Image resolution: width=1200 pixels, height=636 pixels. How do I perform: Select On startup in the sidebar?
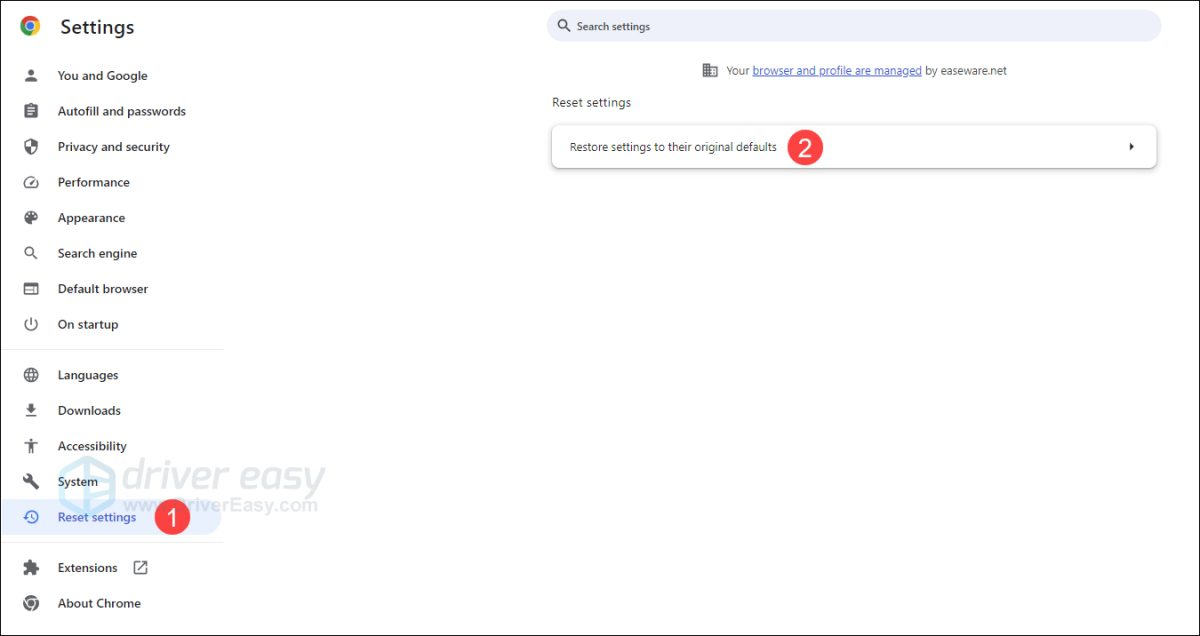[x=88, y=325]
